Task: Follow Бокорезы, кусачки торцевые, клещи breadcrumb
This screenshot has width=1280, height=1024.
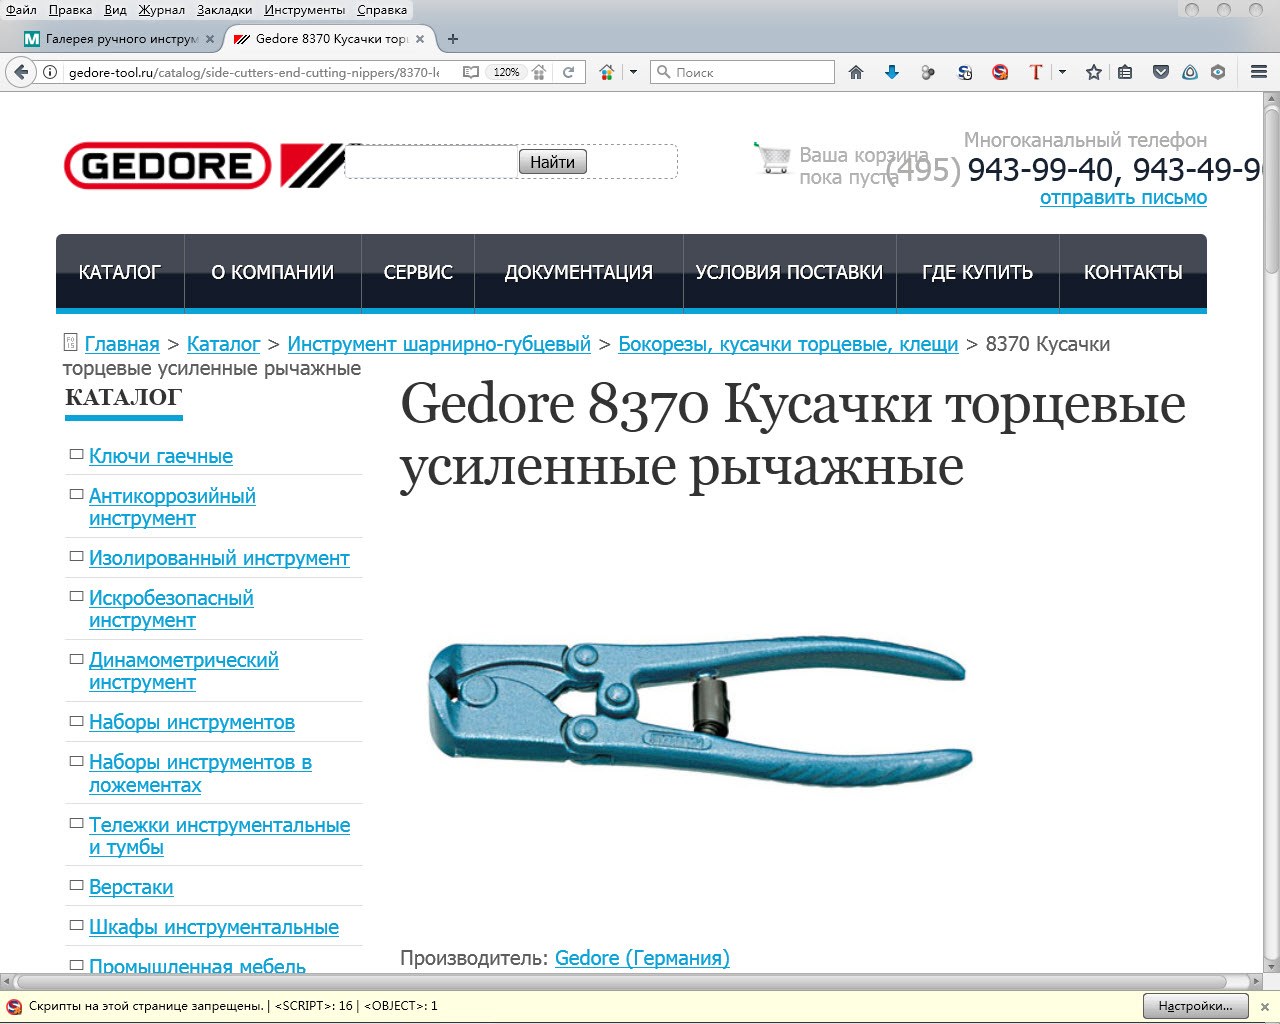Action: click(788, 344)
